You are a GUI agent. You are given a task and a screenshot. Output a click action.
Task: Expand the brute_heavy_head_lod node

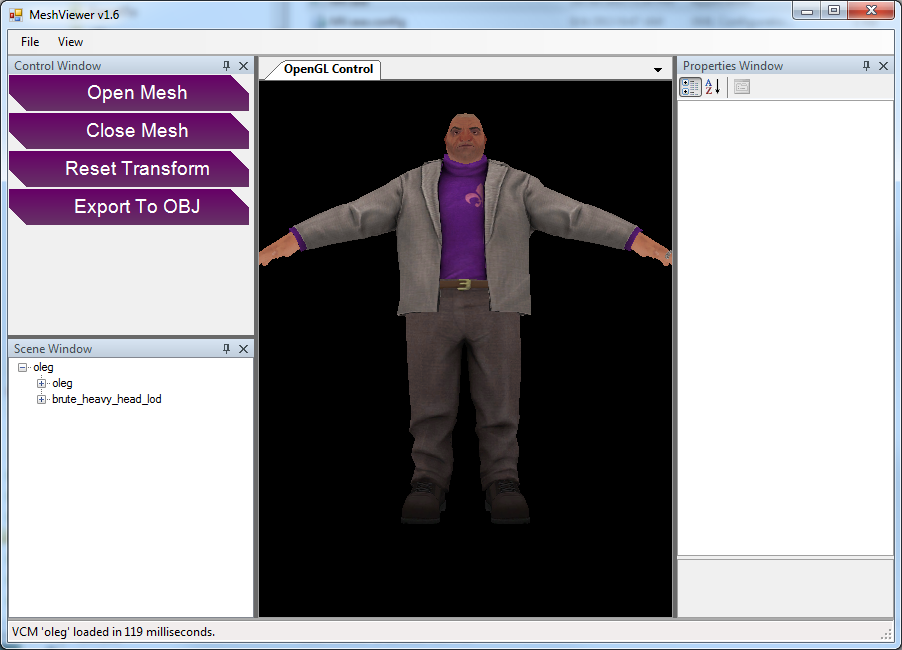41,399
